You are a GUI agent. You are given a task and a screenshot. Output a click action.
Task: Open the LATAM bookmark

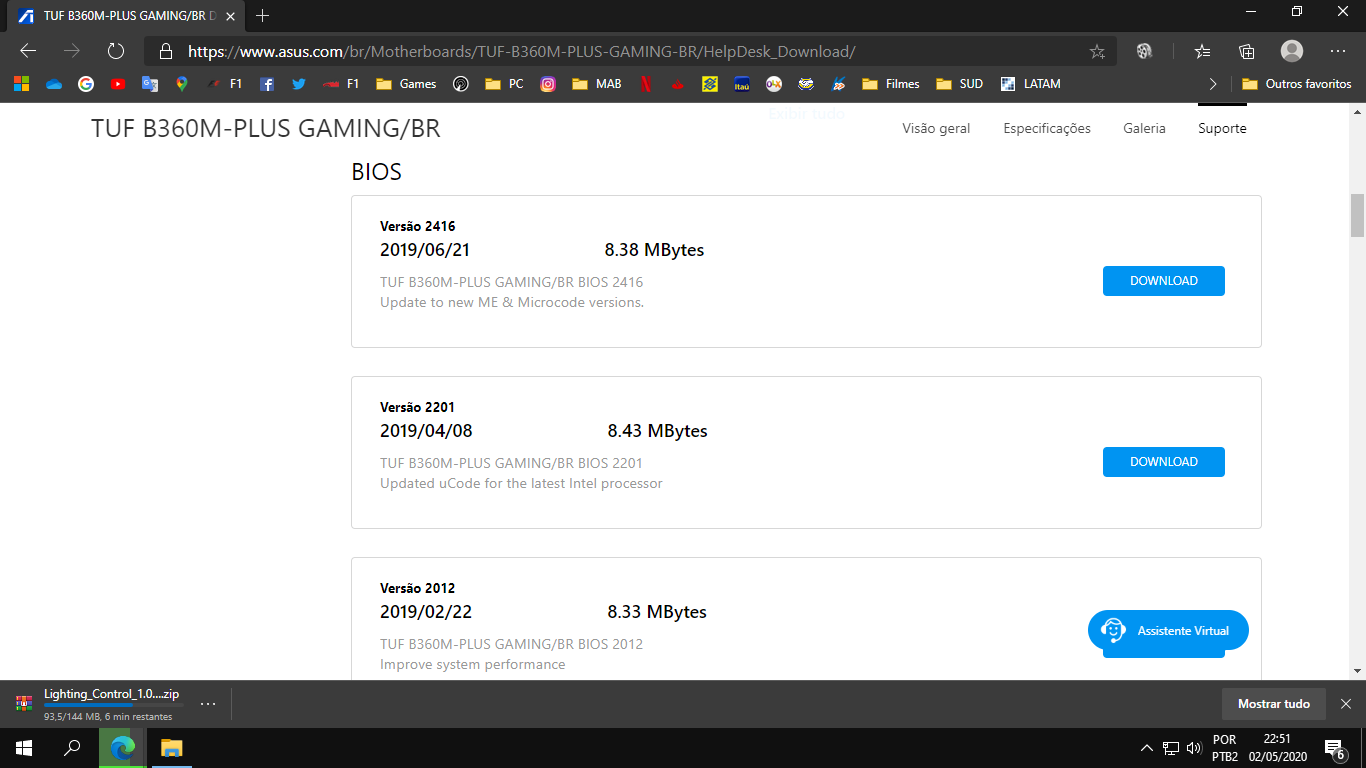pos(1030,84)
